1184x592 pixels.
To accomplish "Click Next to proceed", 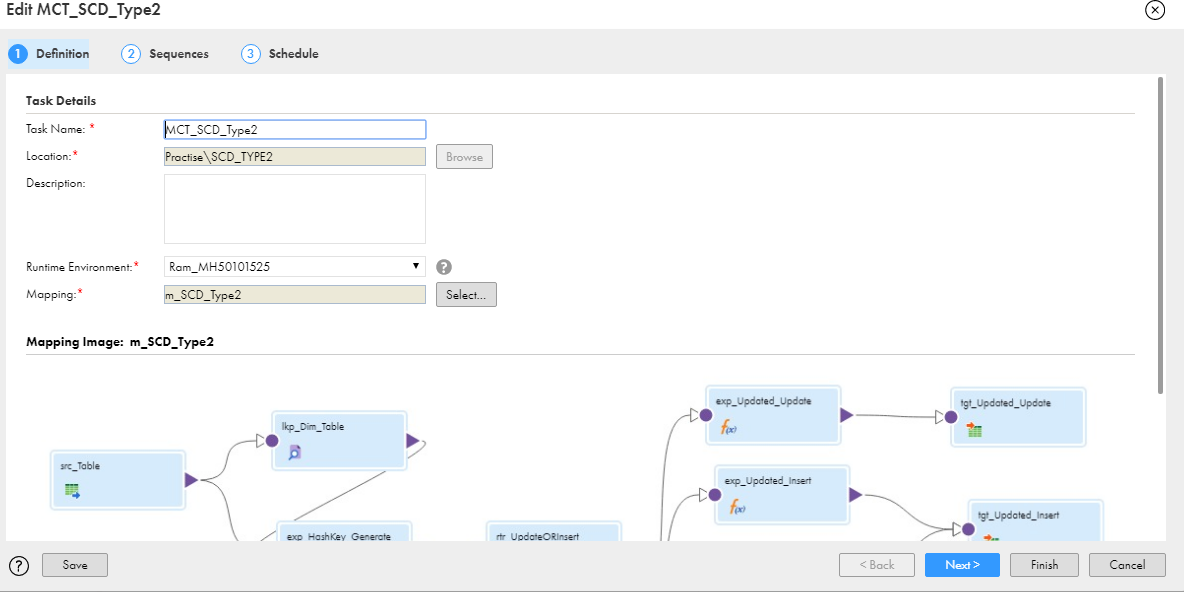I will point(961,564).
